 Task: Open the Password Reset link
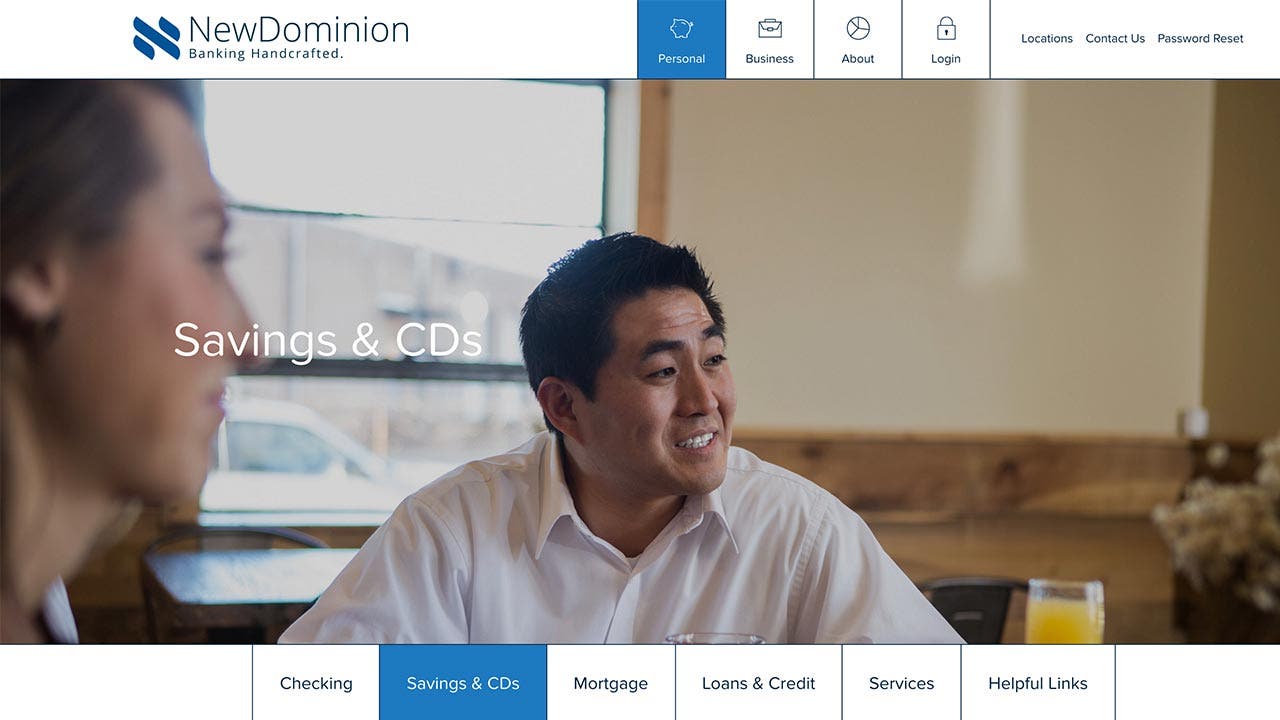tap(1201, 39)
